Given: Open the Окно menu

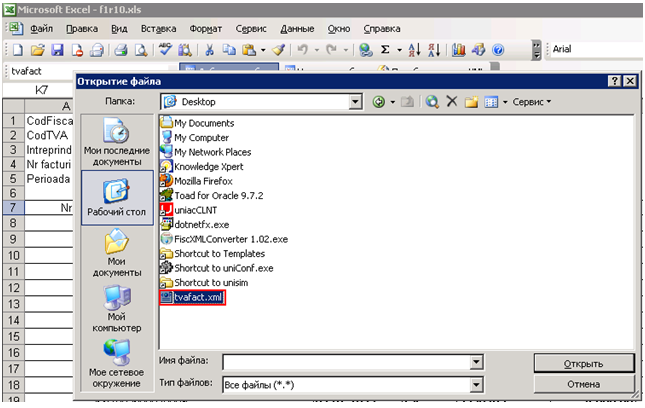Looking at the screenshot, I should pos(339,29).
